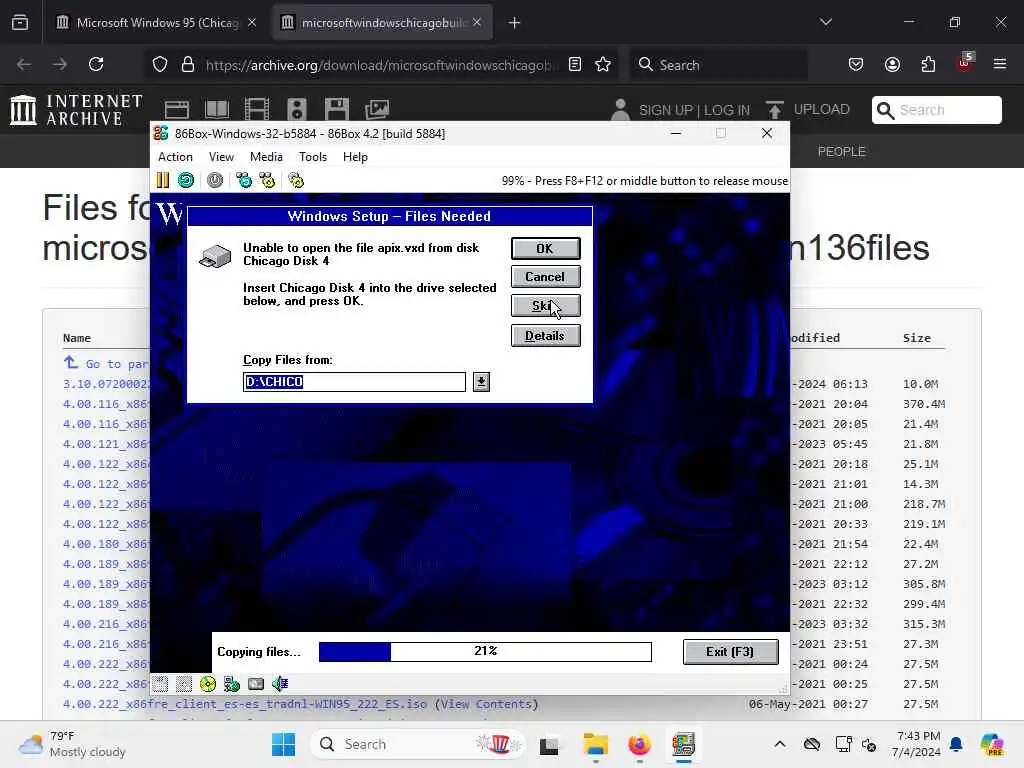Click the disk drive icon in Files Needed dialog
The image size is (1024, 768).
tap(215, 257)
